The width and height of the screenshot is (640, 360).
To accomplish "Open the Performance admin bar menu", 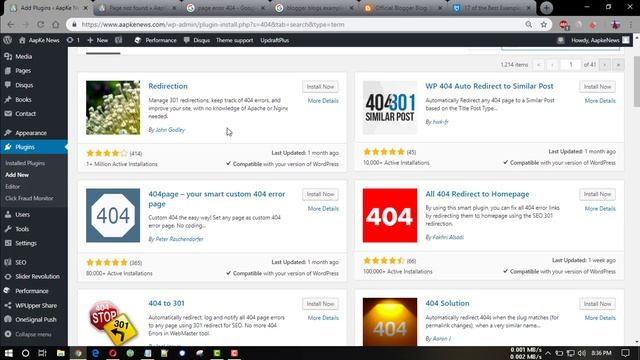I will (x=156, y=40).
